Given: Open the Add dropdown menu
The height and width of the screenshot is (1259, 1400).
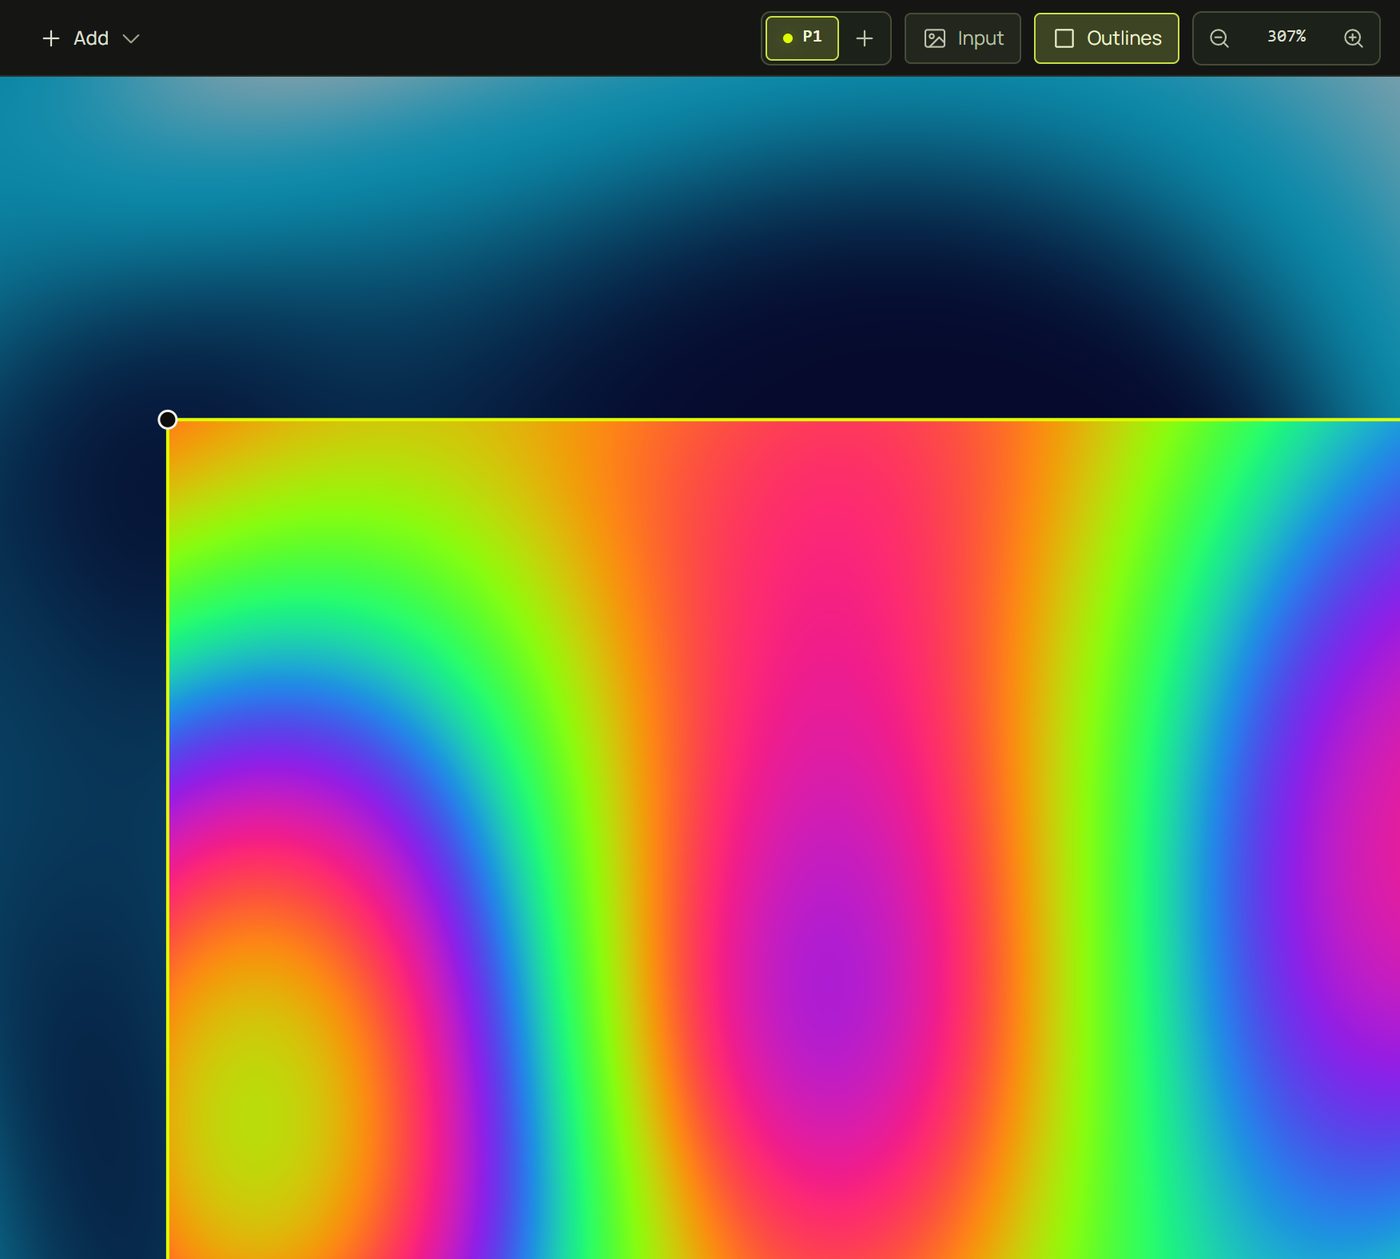Looking at the screenshot, I should click(x=90, y=38).
